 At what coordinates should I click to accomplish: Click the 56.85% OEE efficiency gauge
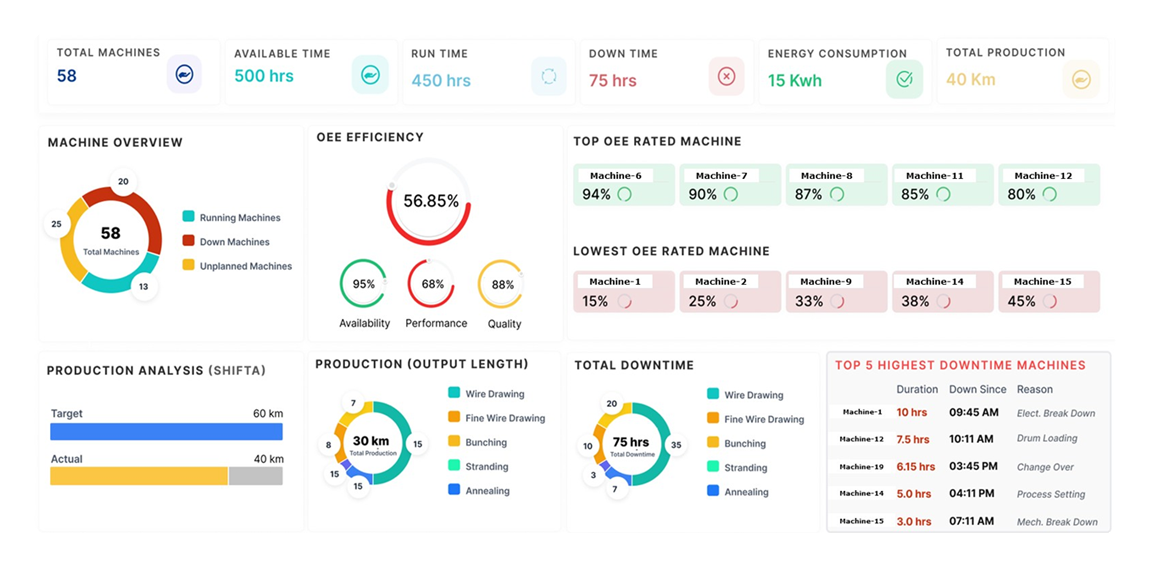(x=430, y=201)
